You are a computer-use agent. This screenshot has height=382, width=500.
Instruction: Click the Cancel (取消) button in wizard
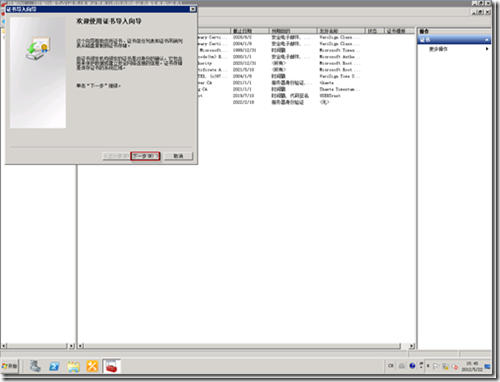178,156
